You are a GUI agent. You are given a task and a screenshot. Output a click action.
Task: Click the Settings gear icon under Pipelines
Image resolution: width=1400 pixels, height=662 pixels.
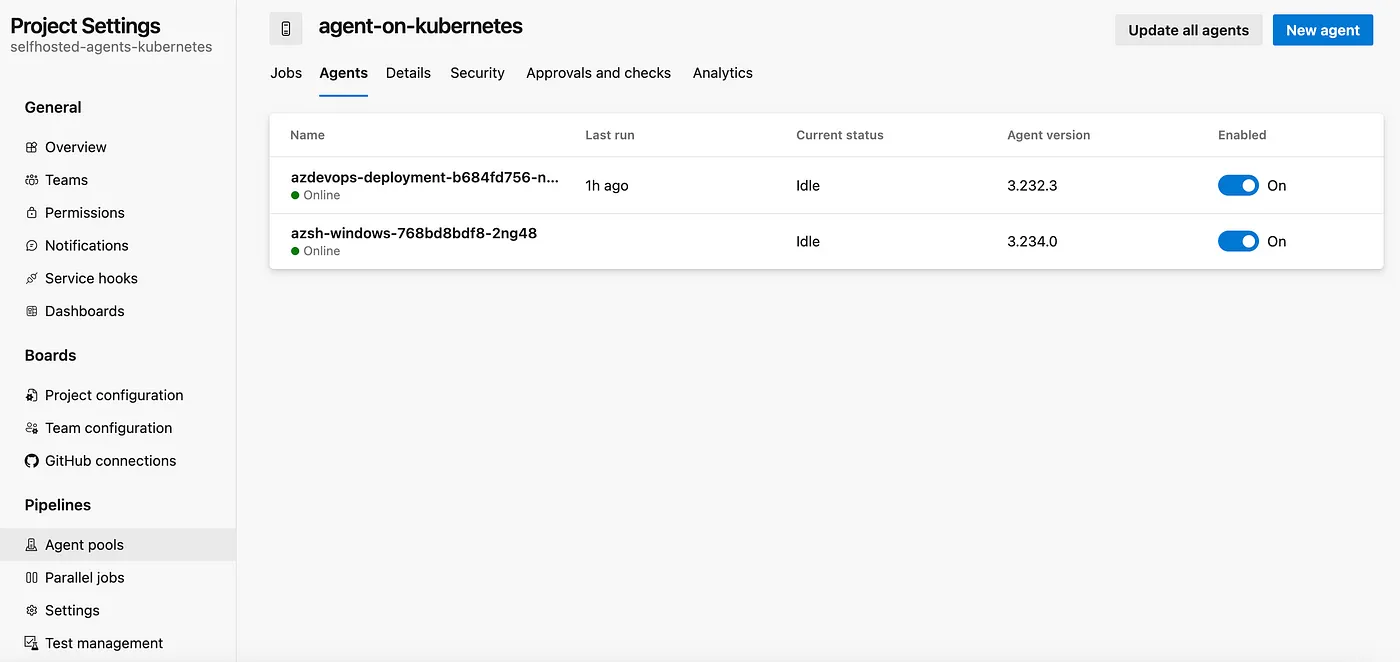[31, 611]
